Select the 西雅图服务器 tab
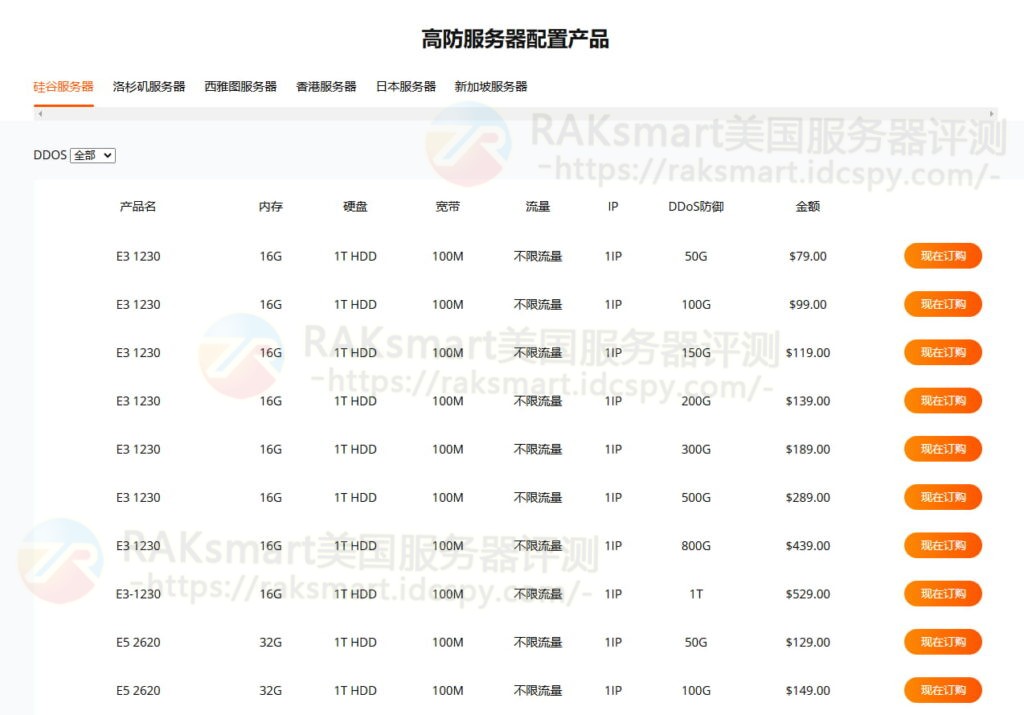The height and width of the screenshot is (715, 1024). click(x=238, y=86)
